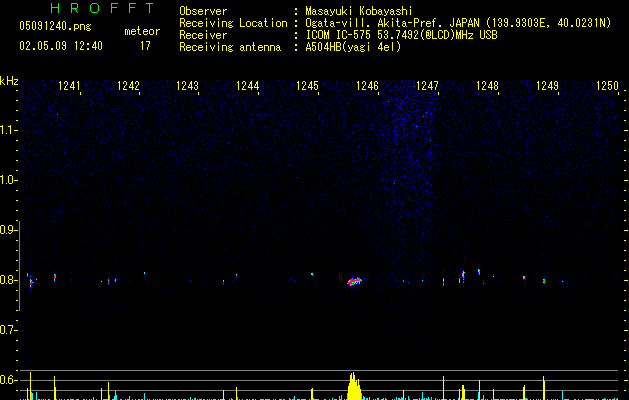629x400 pixels.
Task: Select the ICOM IC-575 53.7492 MHz USB text
Action: click(401, 35)
